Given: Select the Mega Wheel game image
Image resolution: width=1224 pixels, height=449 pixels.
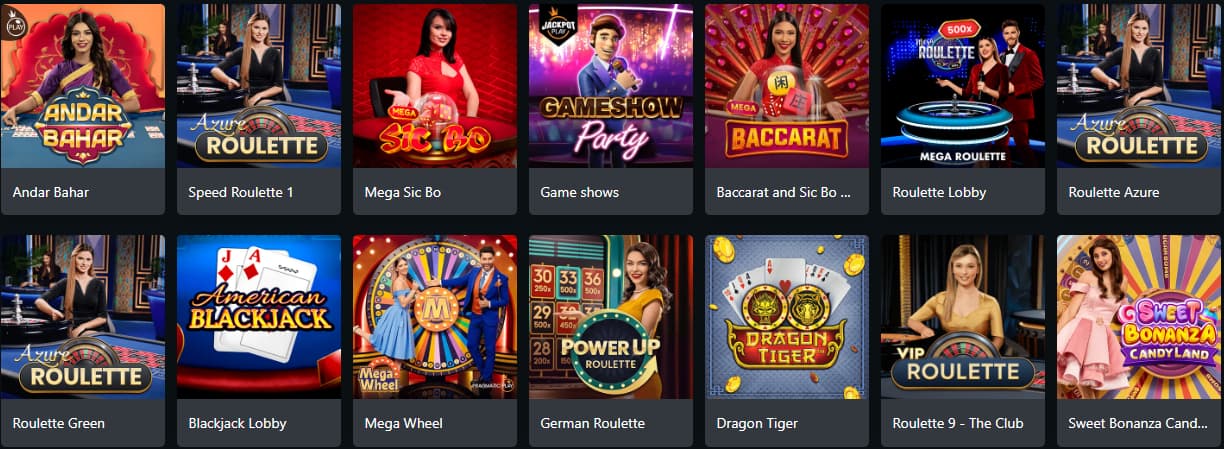Looking at the screenshot, I should coord(435,317).
